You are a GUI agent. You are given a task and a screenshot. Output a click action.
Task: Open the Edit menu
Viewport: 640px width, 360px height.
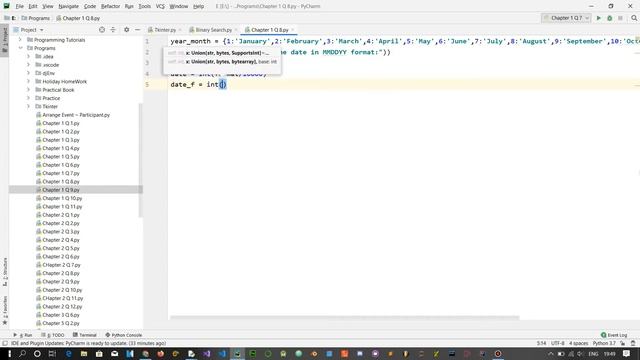[x=33, y=7]
